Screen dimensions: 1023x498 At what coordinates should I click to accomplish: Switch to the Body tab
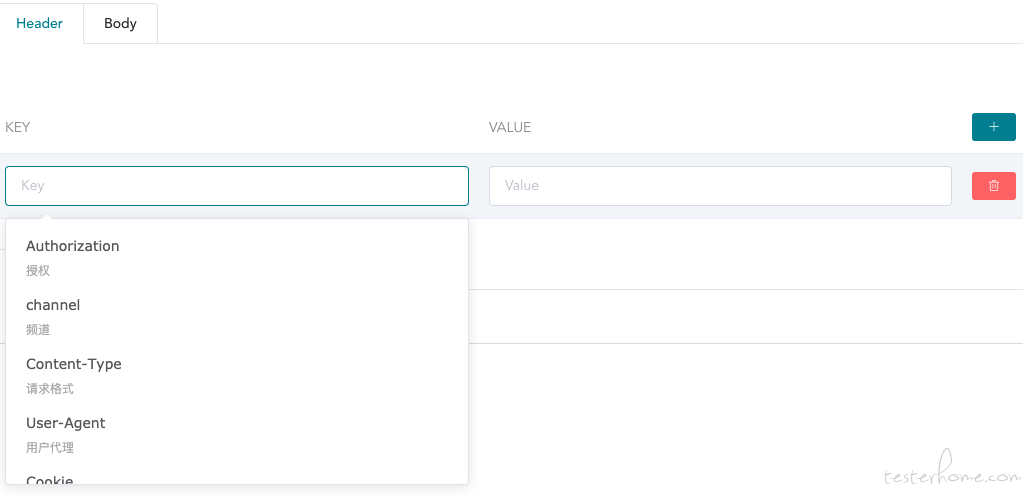pos(121,23)
